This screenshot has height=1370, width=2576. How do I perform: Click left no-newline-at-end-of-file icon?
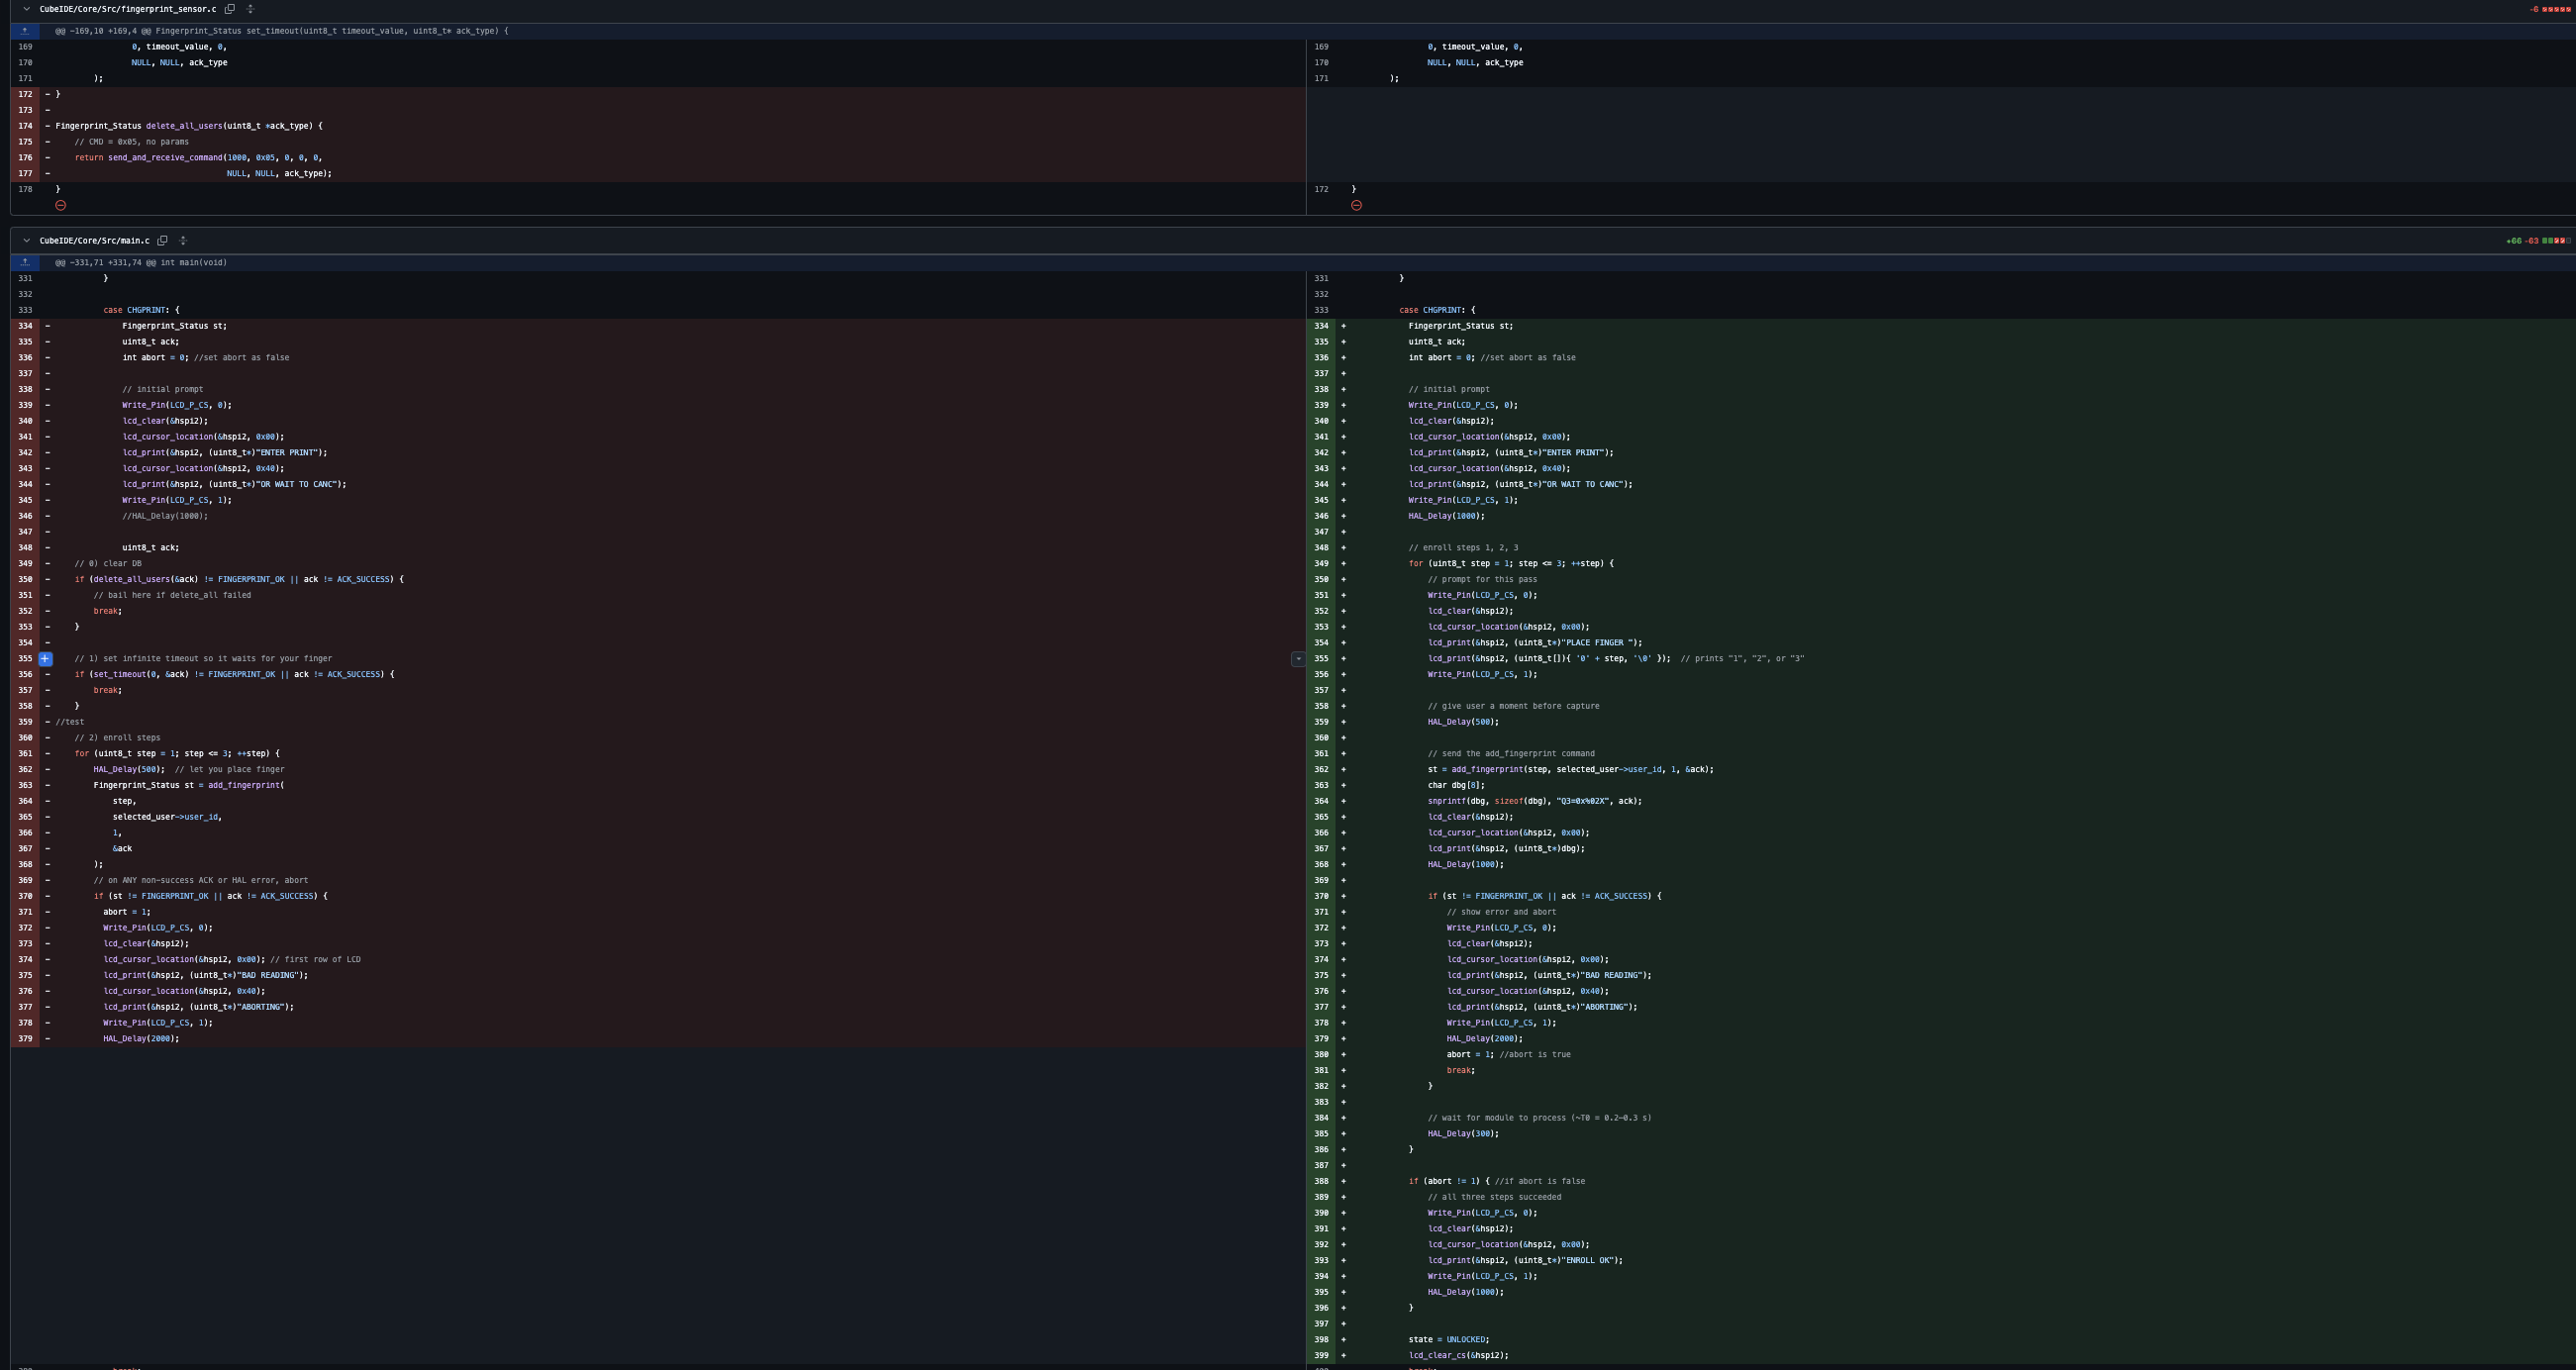click(x=61, y=205)
